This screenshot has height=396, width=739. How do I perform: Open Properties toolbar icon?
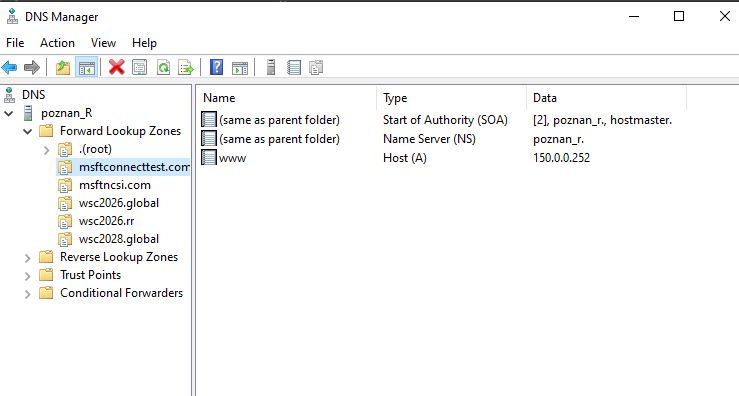[x=140, y=67]
